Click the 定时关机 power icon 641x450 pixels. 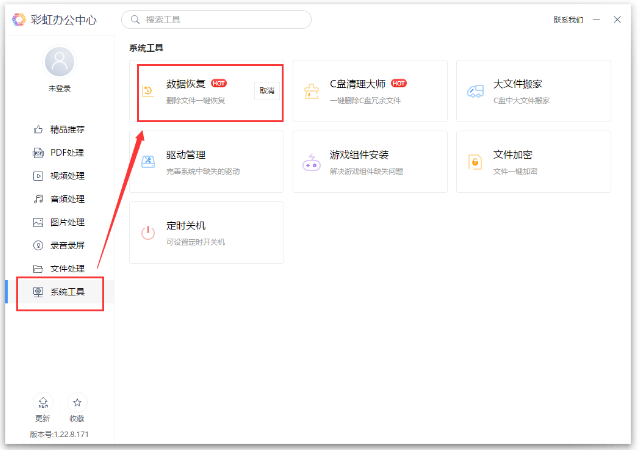[148, 232]
